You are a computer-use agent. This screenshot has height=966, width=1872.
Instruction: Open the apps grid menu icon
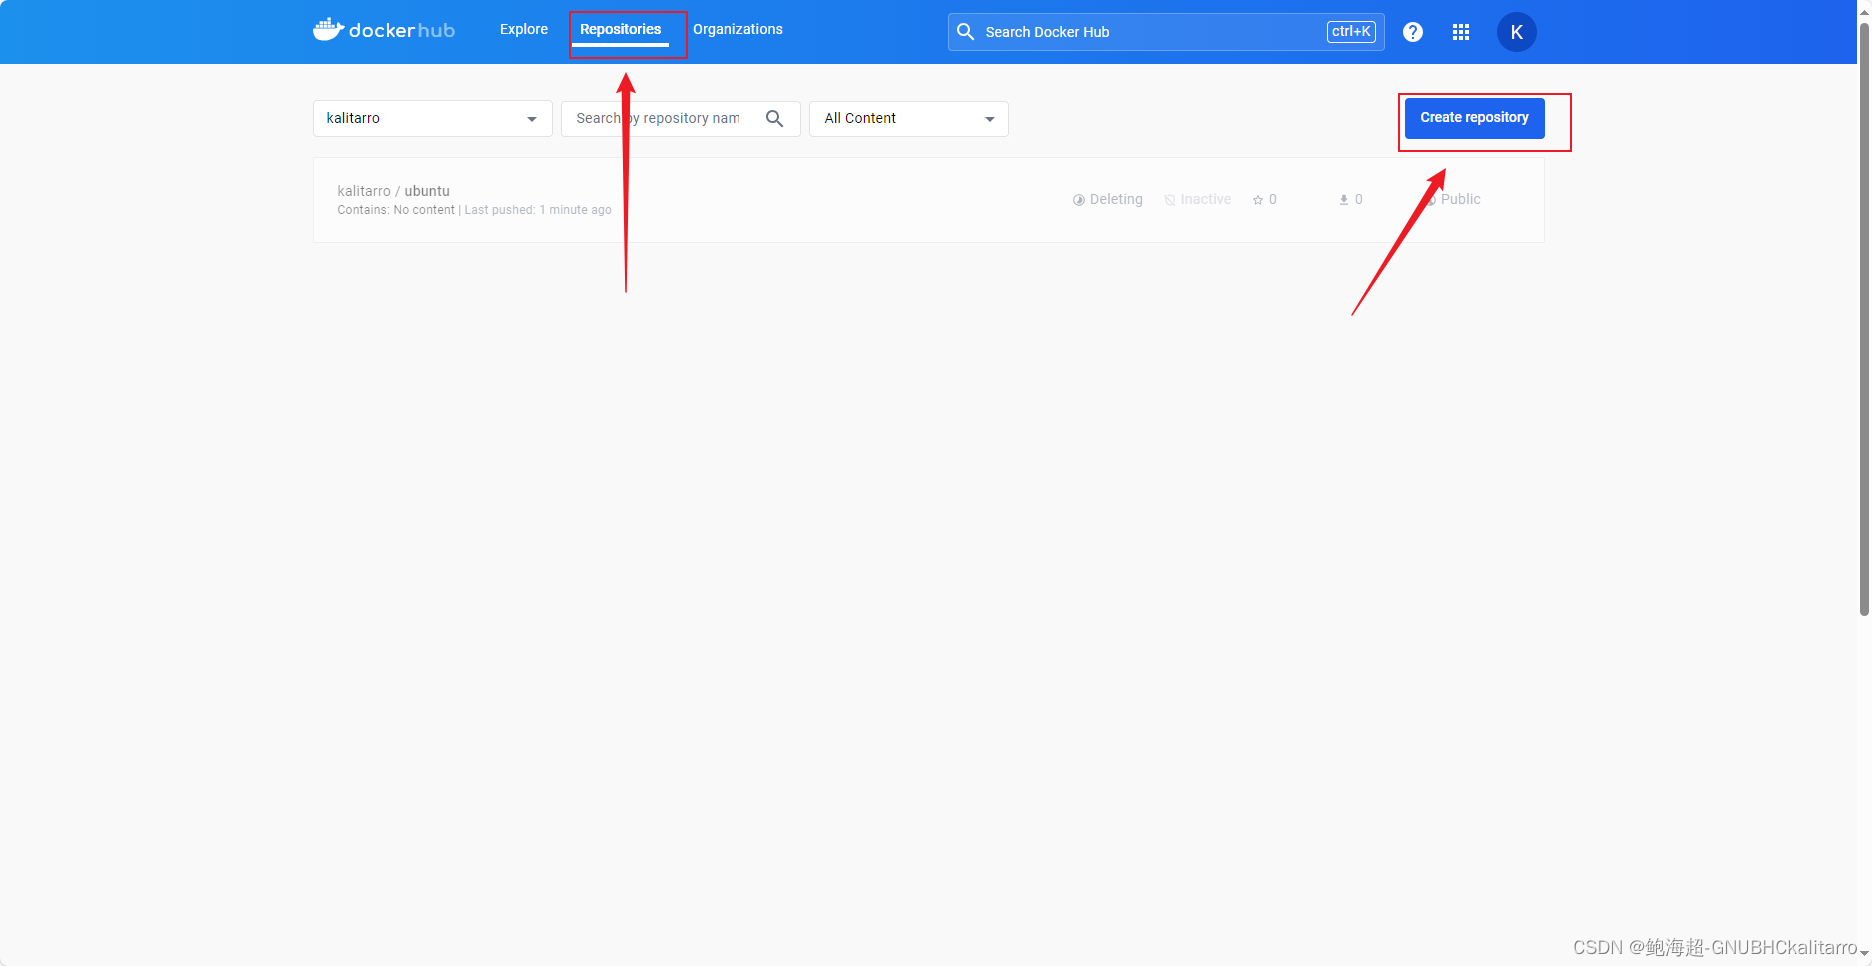(1460, 32)
